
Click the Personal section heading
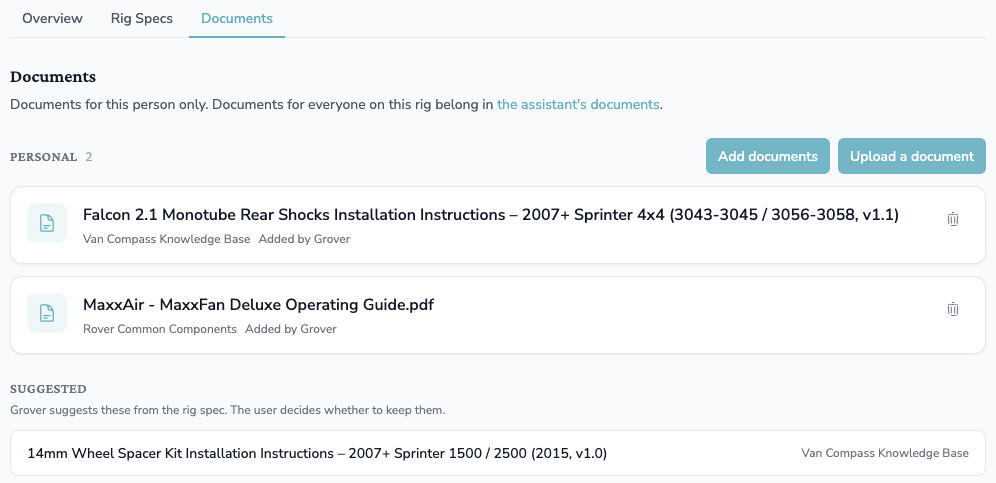click(44, 157)
